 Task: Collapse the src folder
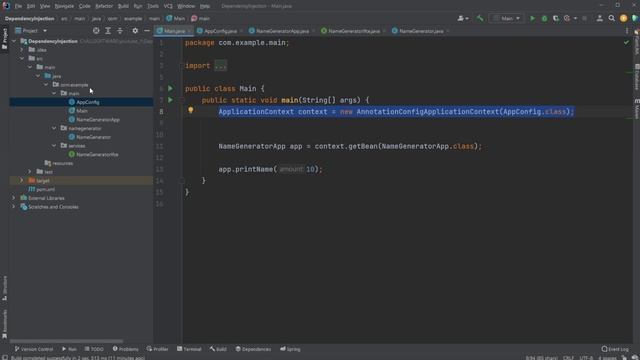(22, 58)
